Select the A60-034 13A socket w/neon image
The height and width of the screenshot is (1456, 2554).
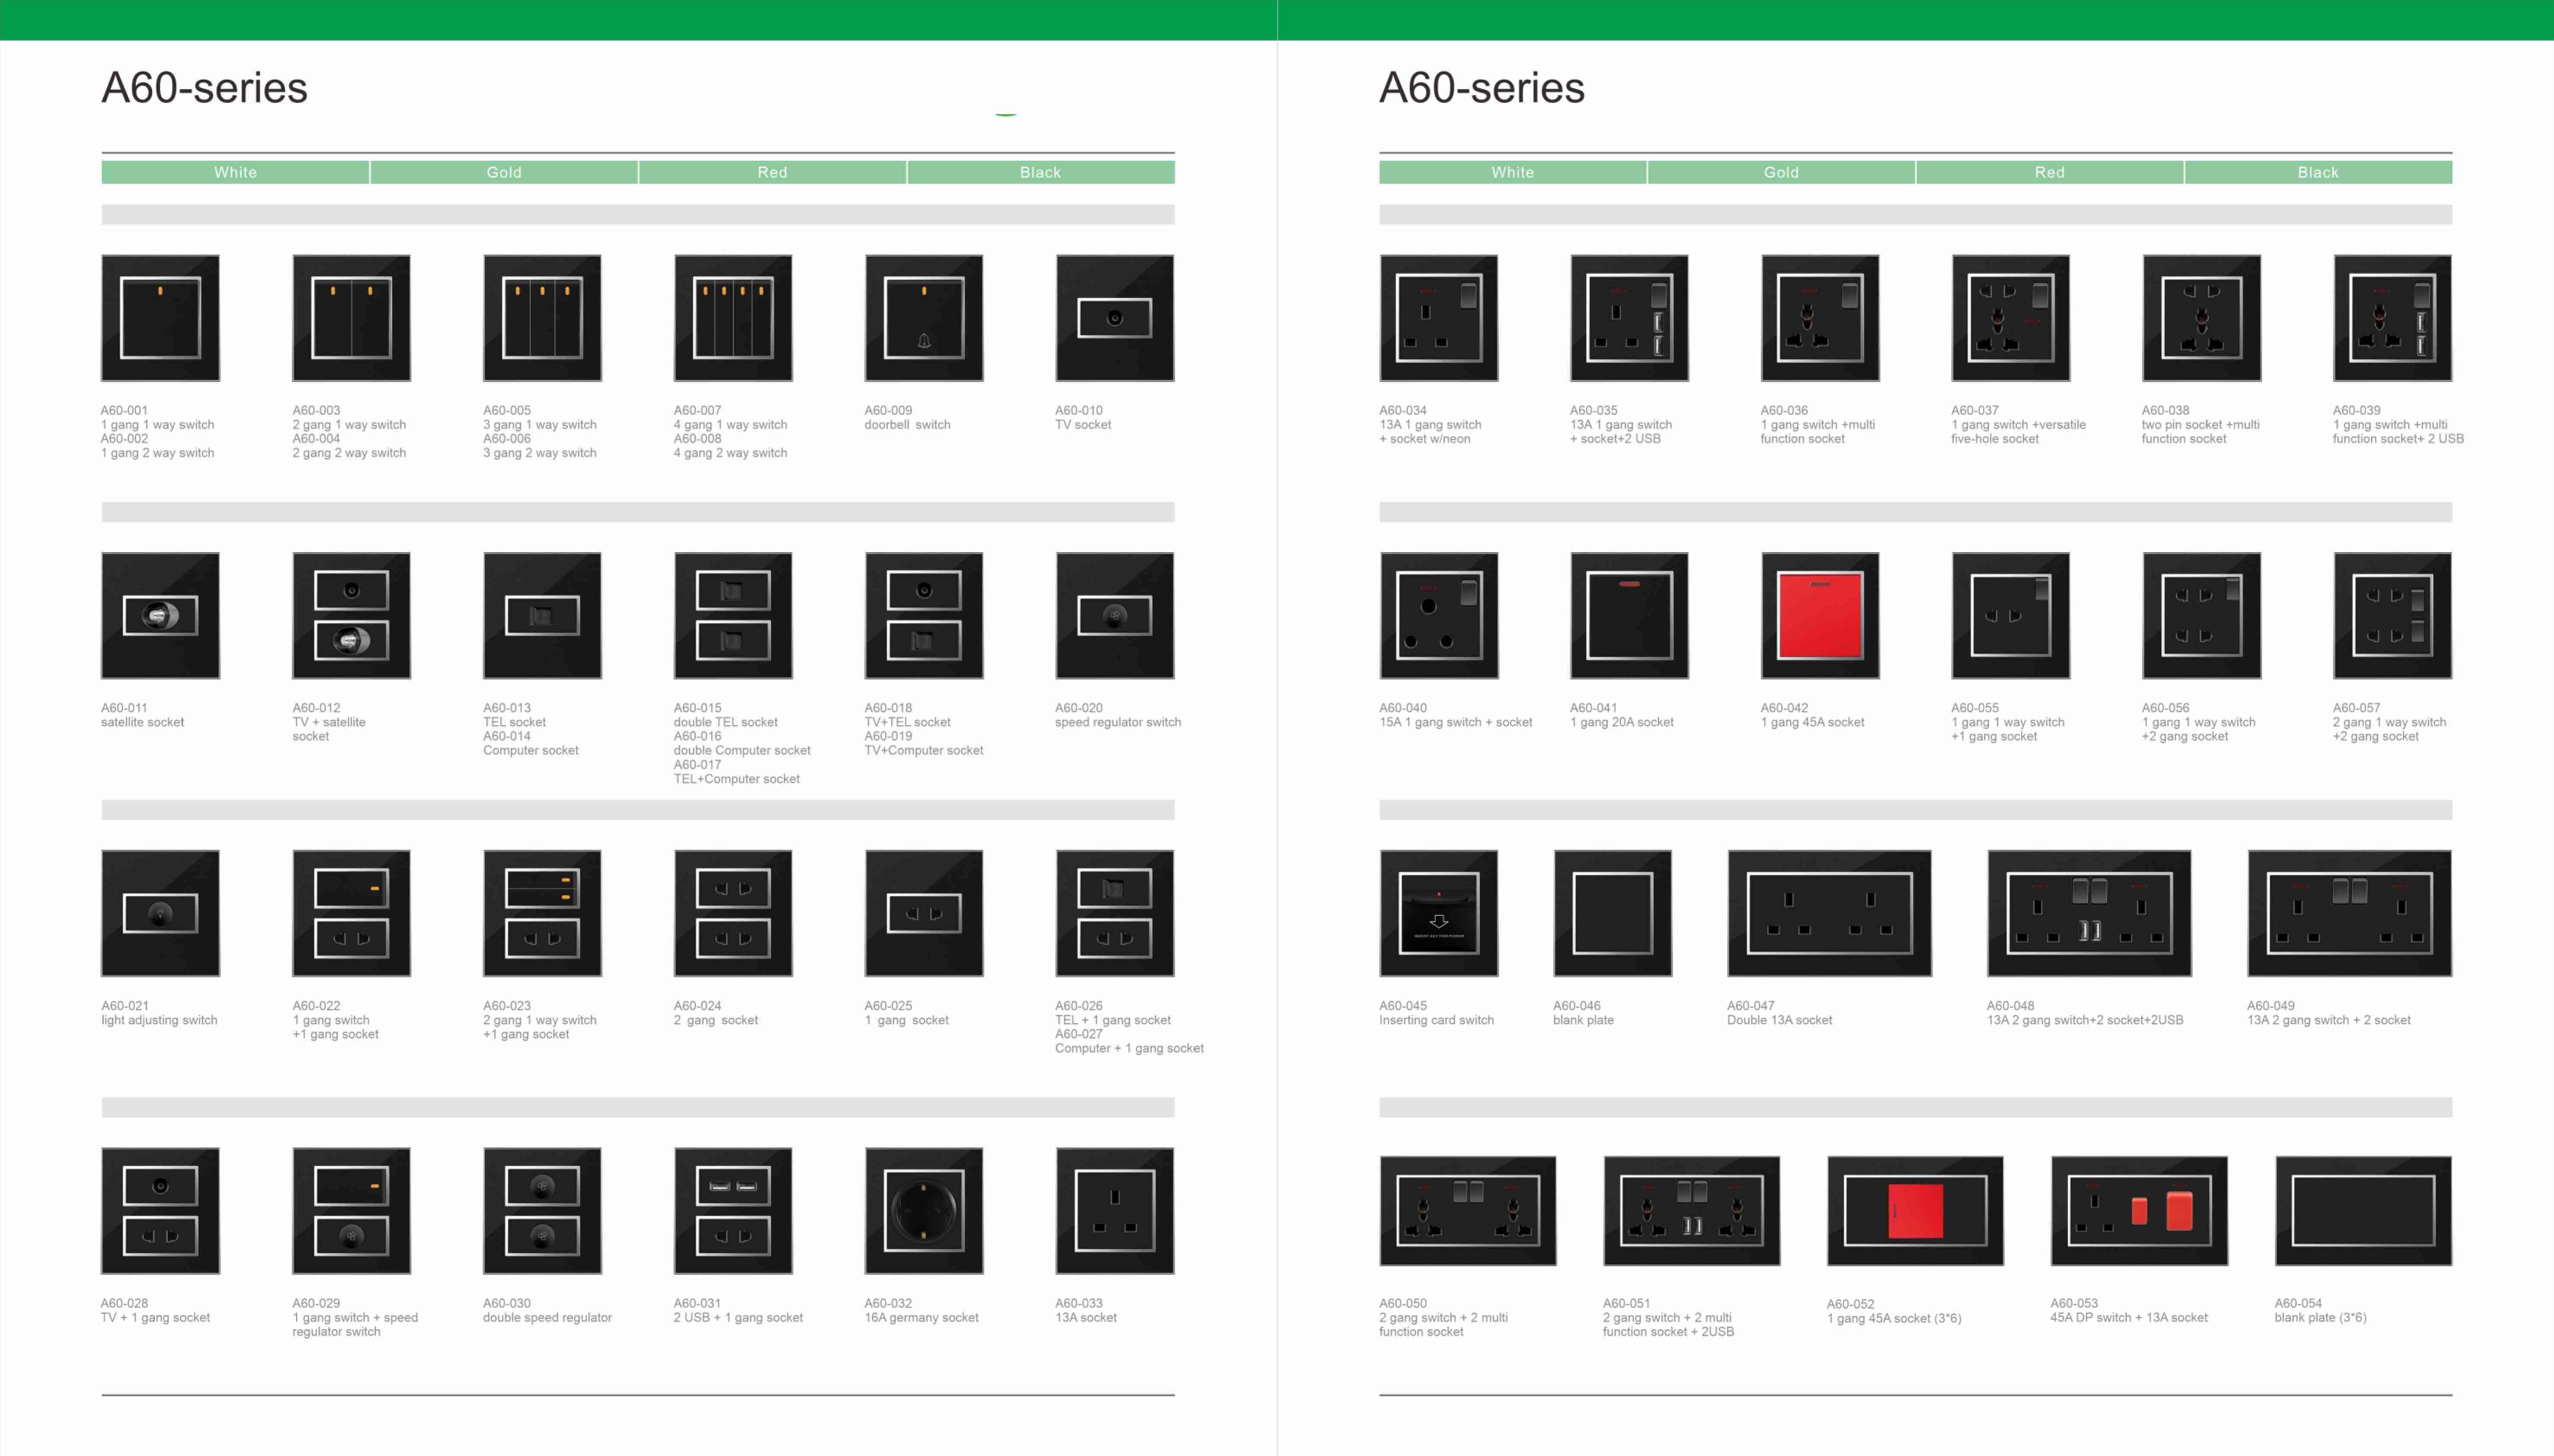[x=1439, y=318]
